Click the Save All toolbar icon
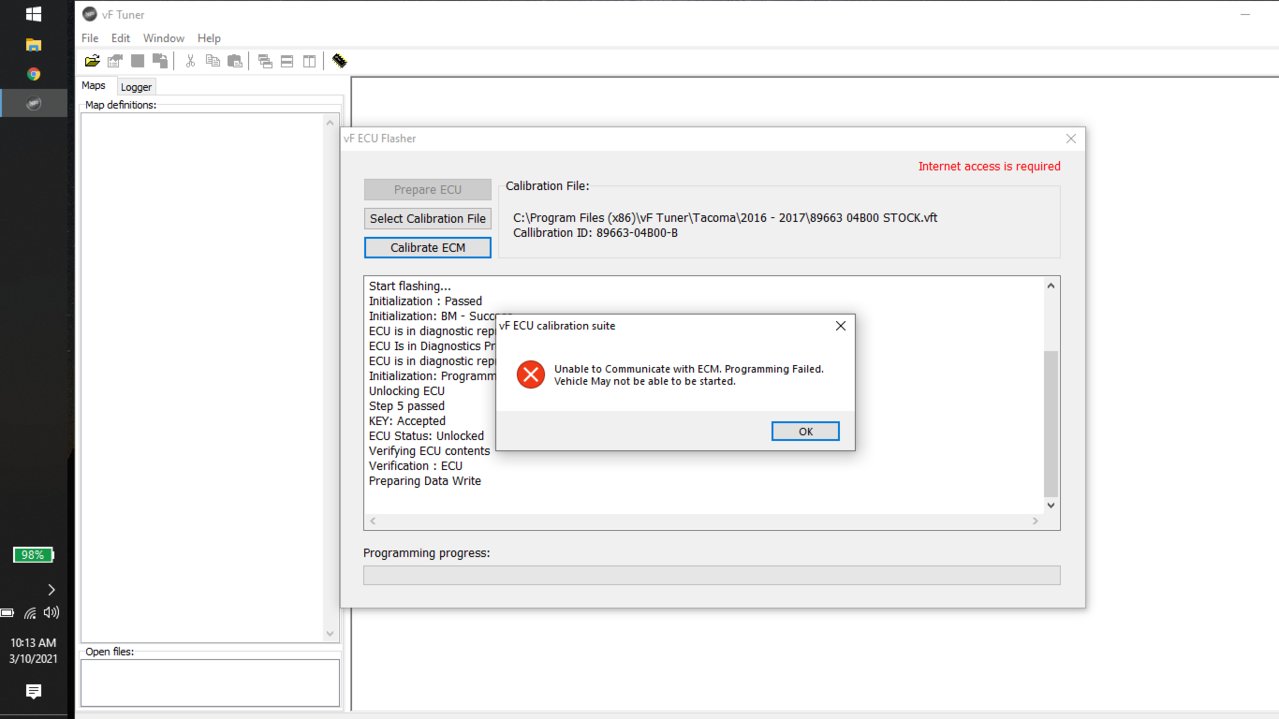Screen dimensions: 1279x719 (159, 61)
